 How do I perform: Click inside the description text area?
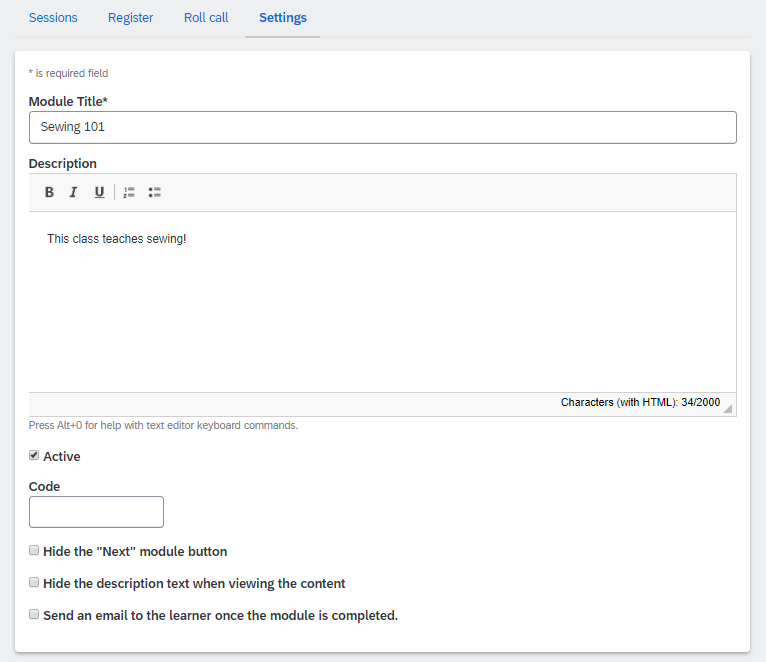coord(383,302)
